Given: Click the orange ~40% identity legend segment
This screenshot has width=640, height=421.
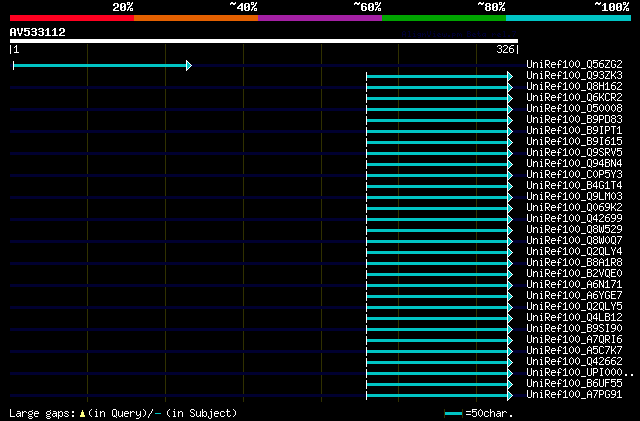Looking at the screenshot, I should click(x=196, y=18).
